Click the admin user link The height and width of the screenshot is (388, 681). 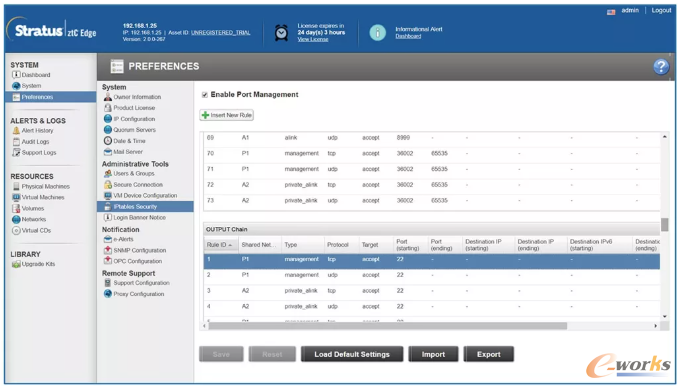tap(630, 10)
